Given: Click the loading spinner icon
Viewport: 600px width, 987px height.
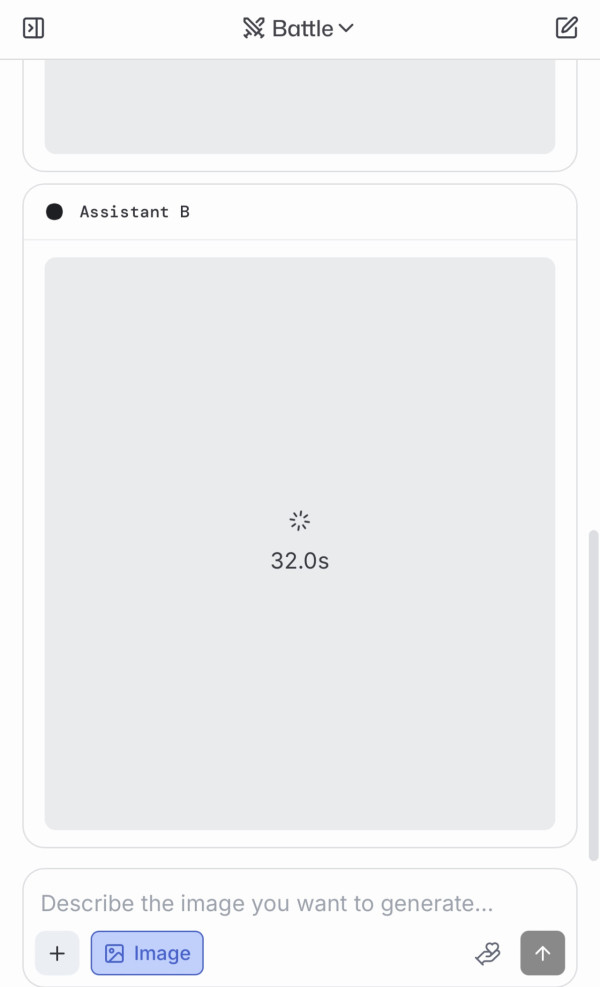Looking at the screenshot, I should pos(300,520).
